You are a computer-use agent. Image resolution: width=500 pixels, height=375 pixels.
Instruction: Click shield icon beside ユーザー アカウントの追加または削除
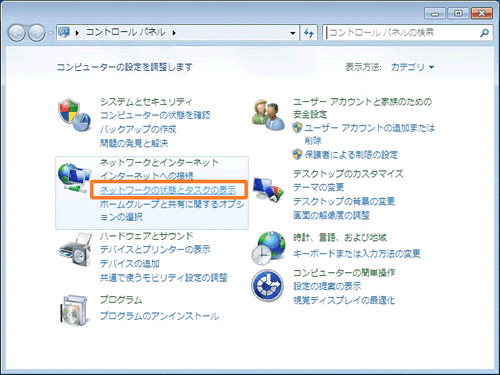tap(297, 128)
